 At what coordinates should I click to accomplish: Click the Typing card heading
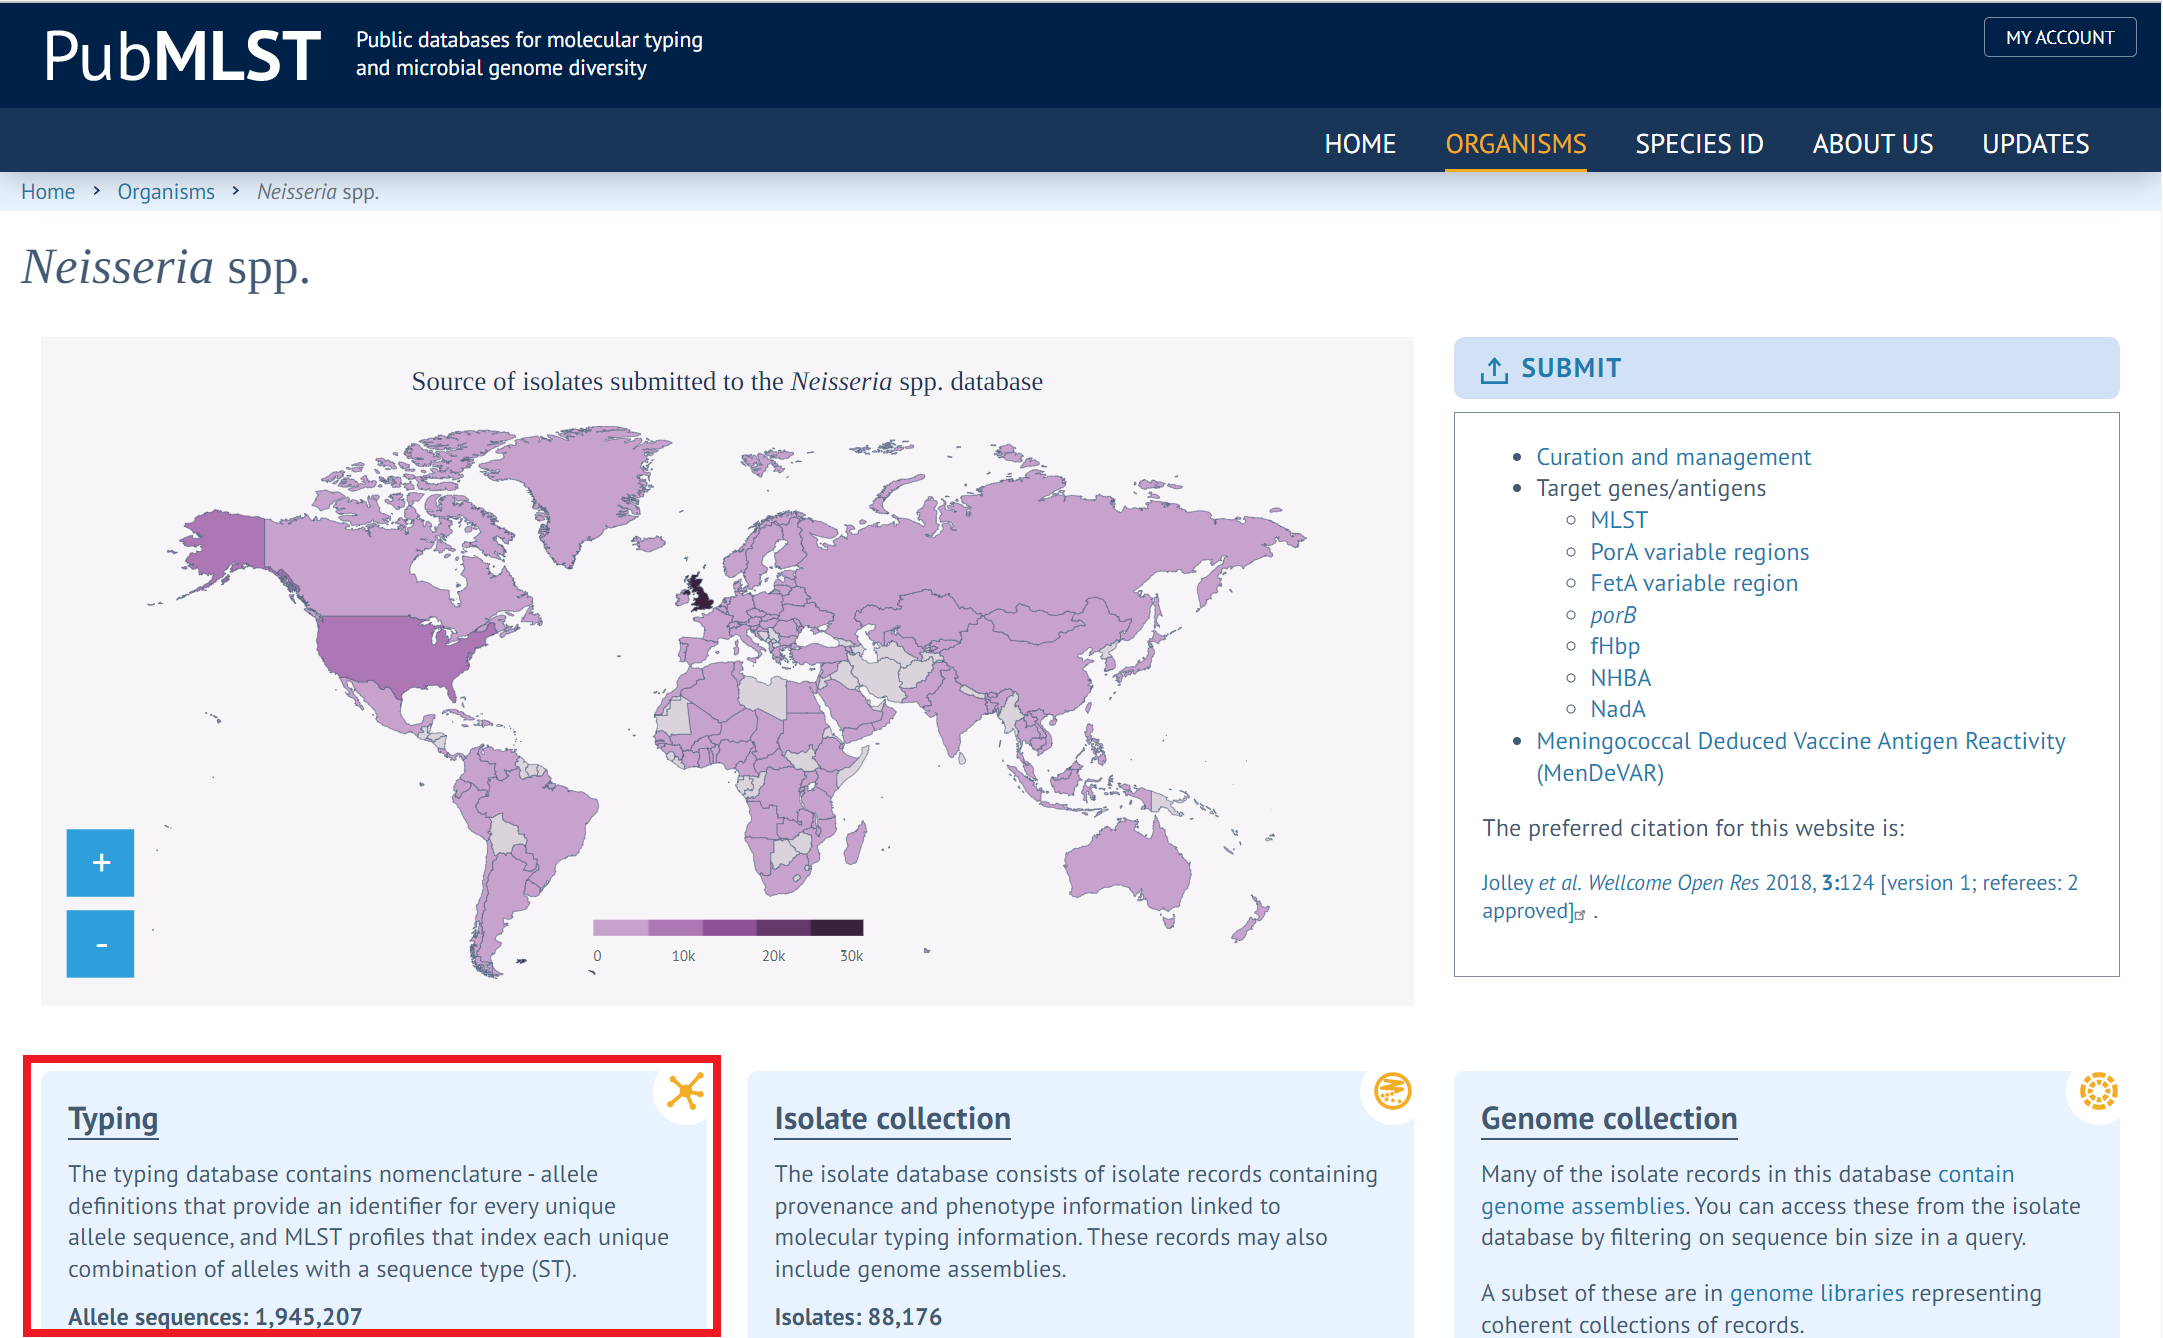[113, 1119]
